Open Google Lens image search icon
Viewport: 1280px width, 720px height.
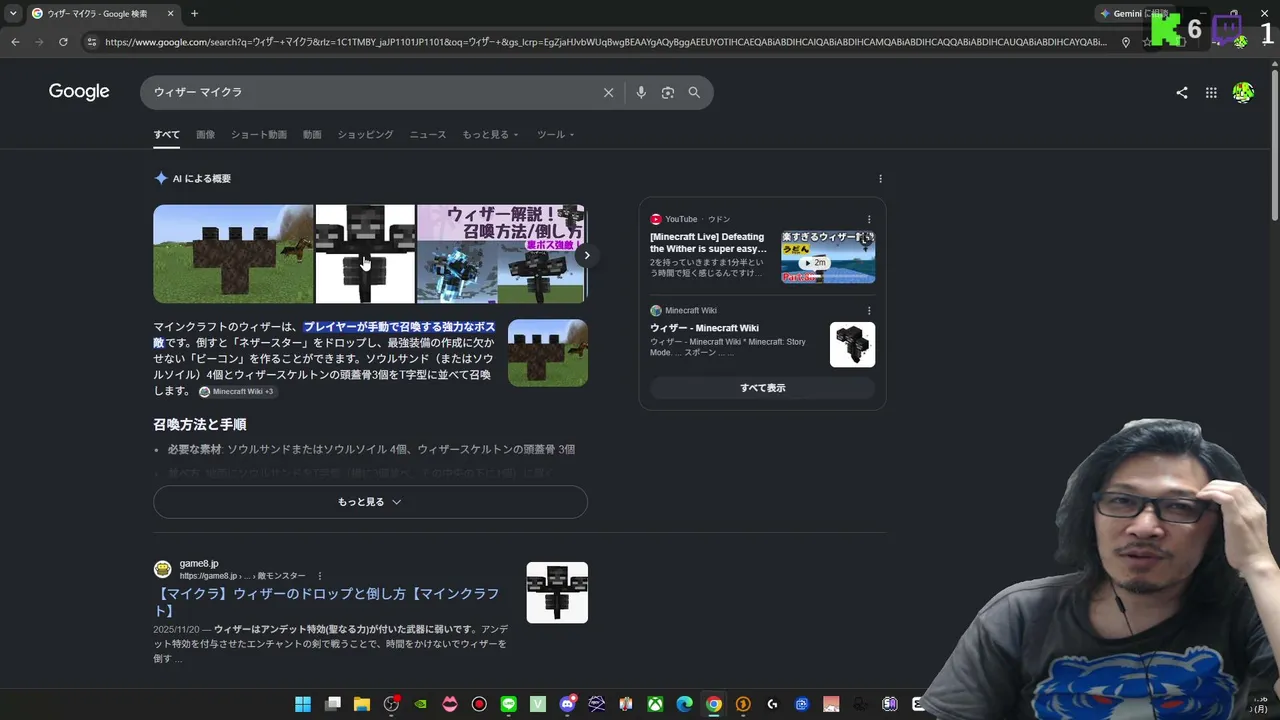click(x=668, y=92)
